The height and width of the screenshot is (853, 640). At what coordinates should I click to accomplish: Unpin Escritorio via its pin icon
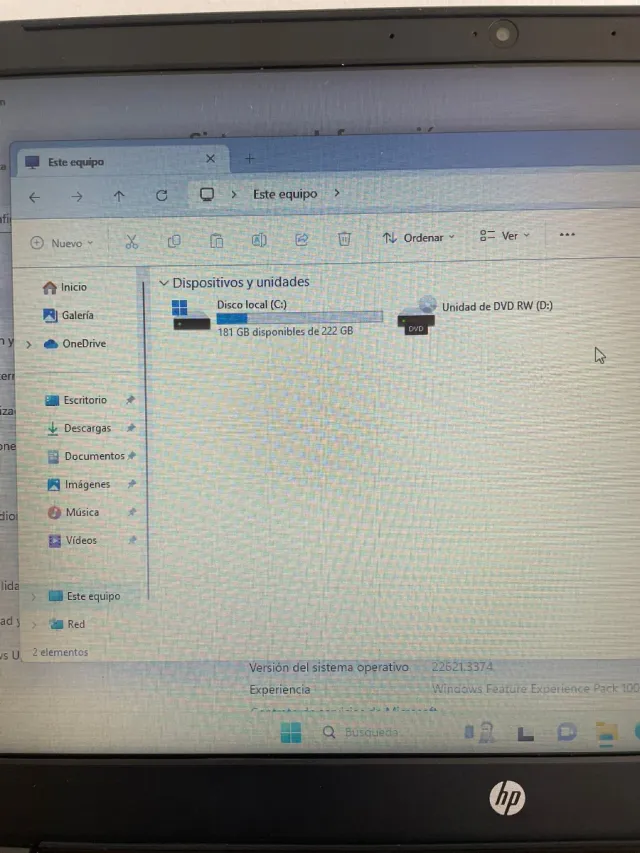click(x=130, y=400)
